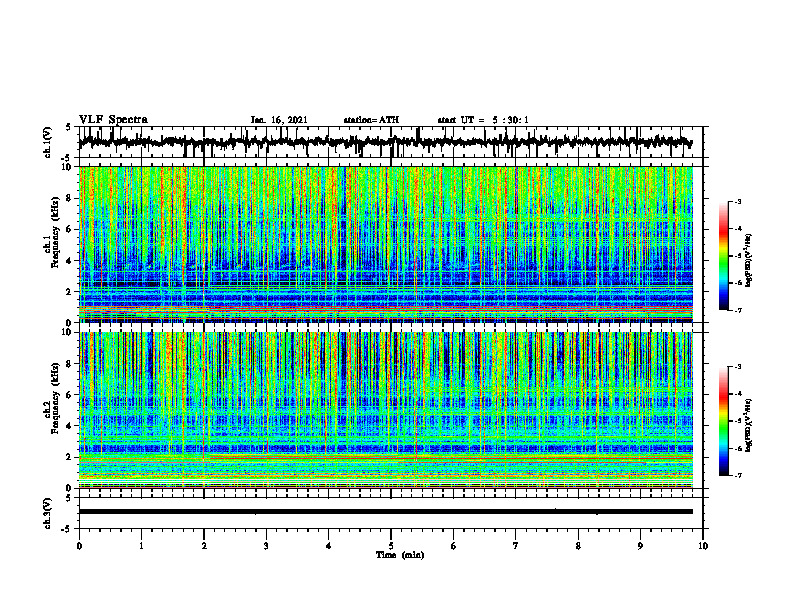Screen dimensions: 792x612
Task: Click the ch.3 flat voltage trace
Action: click(385, 512)
